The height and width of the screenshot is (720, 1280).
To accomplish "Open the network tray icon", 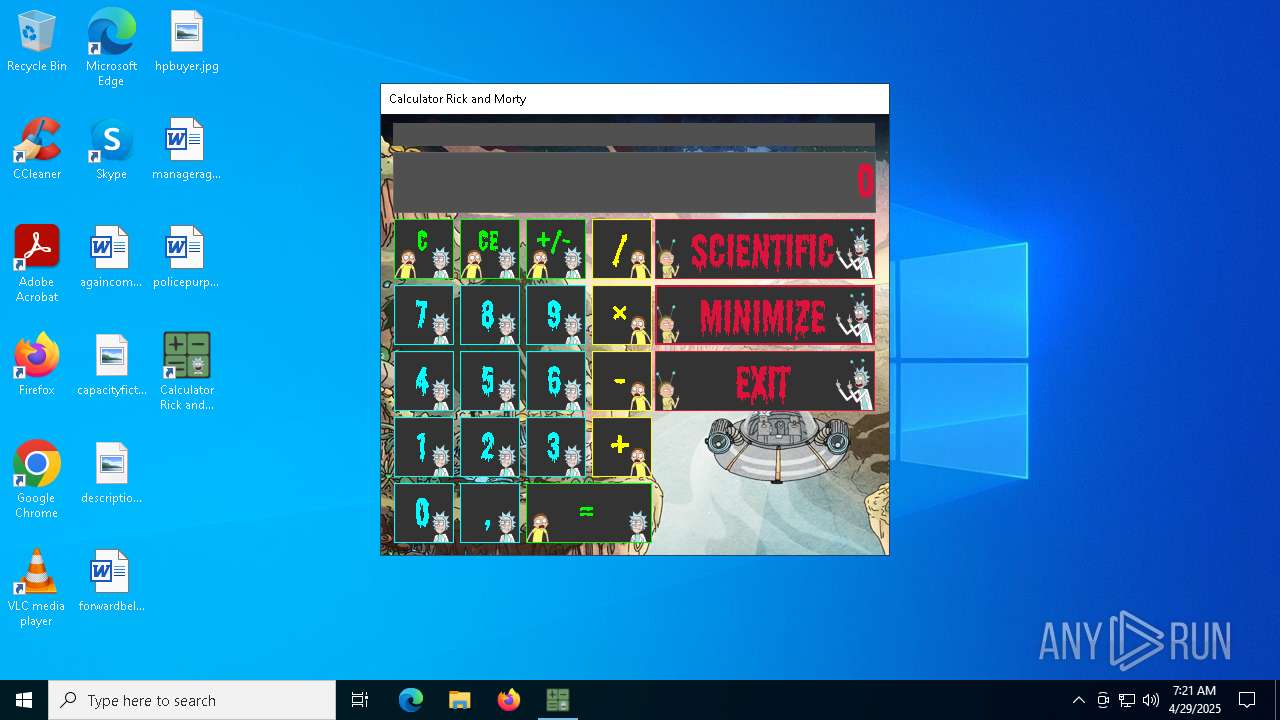I will 1127,700.
